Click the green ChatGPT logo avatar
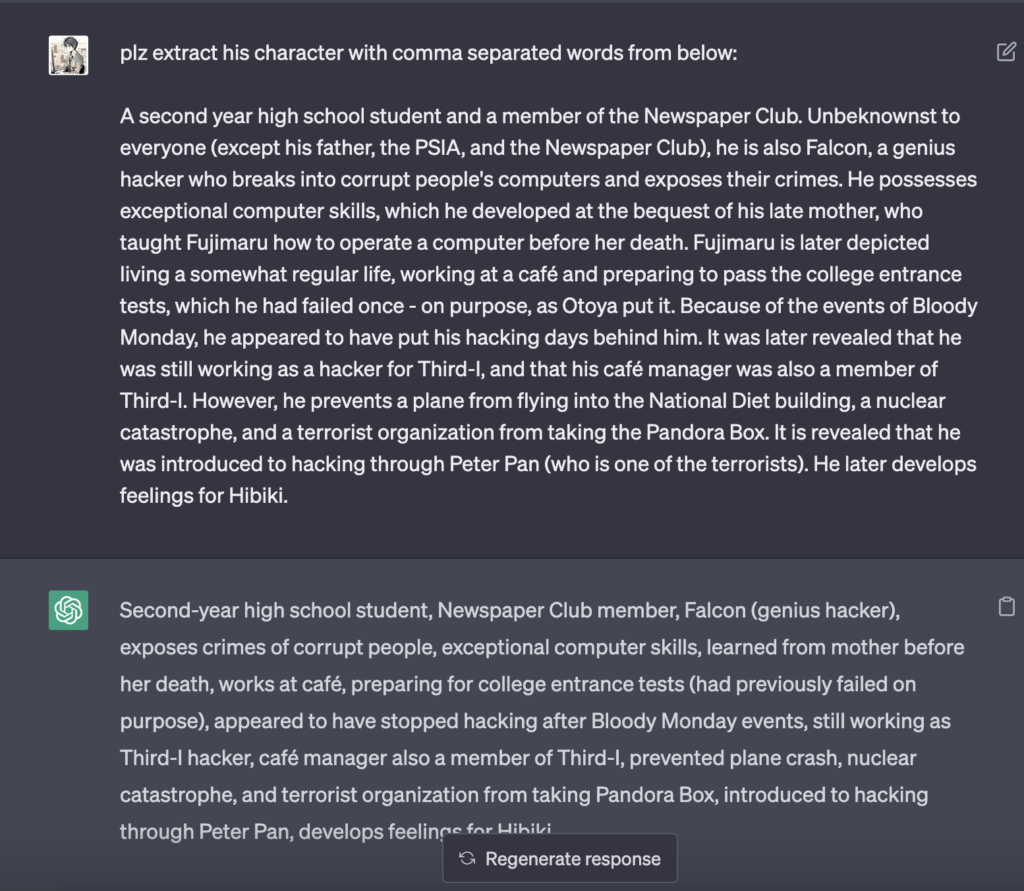The height and width of the screenshot is (891, 1024). point(68,610)
